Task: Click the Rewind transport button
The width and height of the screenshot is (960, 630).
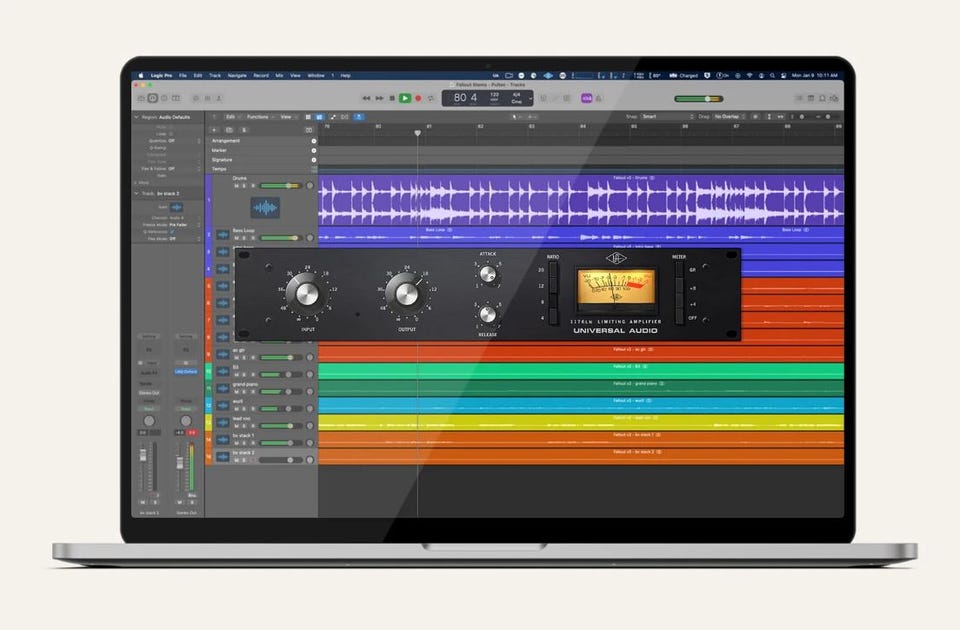Action: (x=366, y=98)
